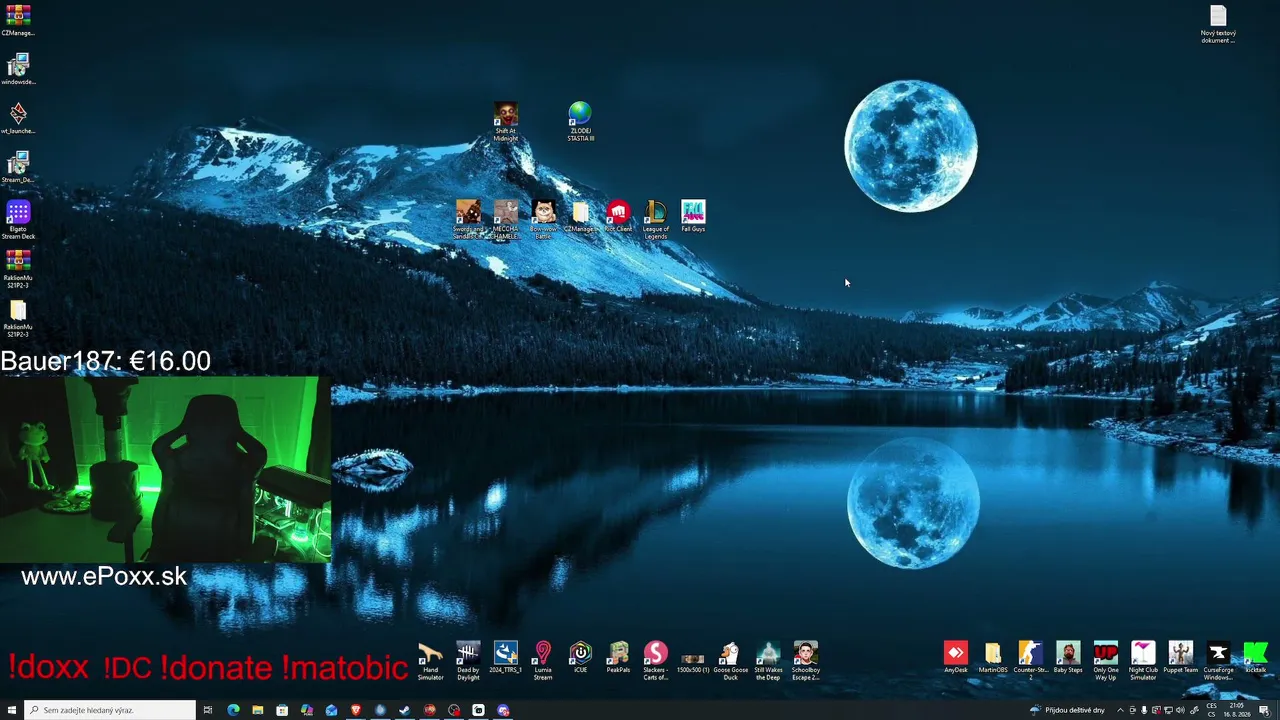
Task: Switch the CES keyboard language indicator
Action: click(1212, 710)
